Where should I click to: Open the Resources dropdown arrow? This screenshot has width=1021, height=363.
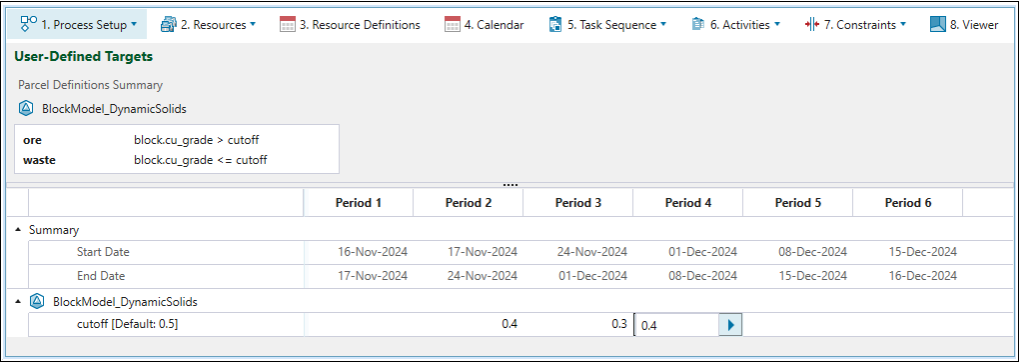(253, 25)
